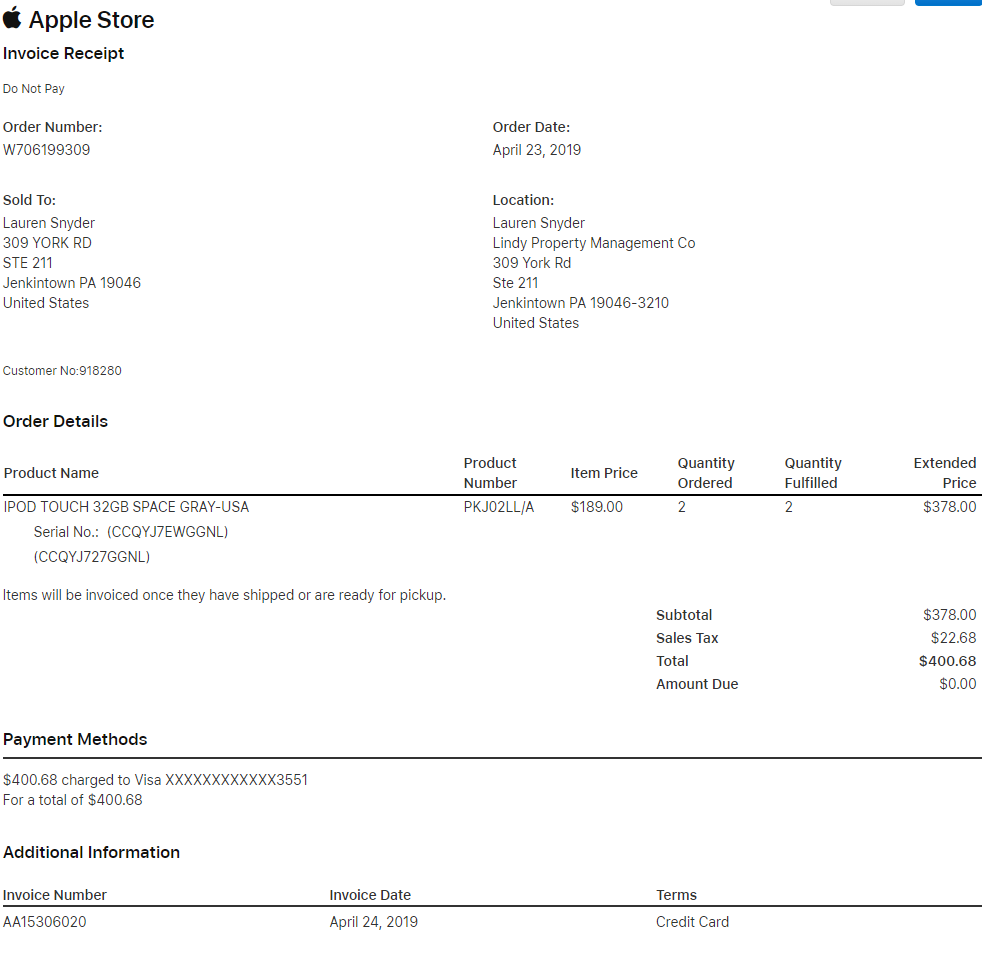Click the Sales Tax amount $22.68

pos(953,638)
